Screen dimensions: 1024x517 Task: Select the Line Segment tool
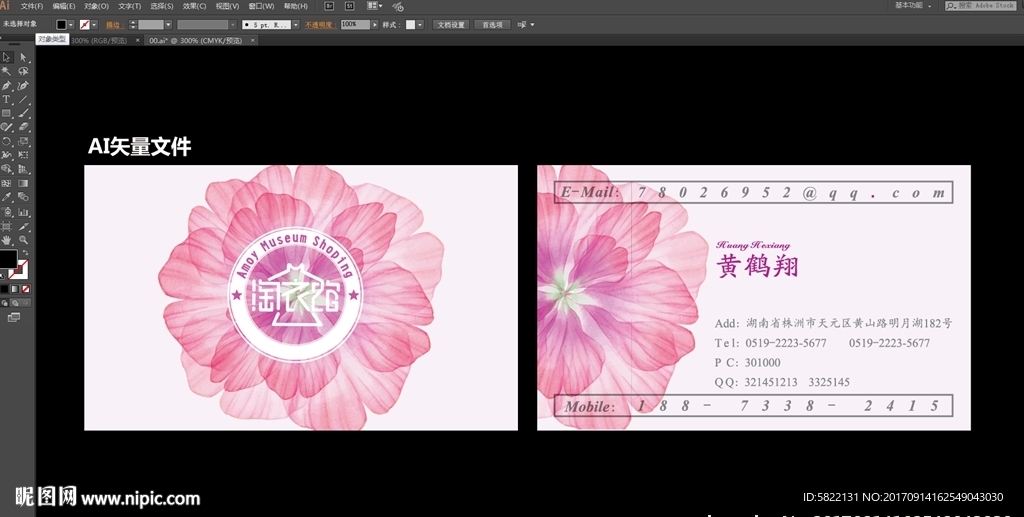pos(23,100)
